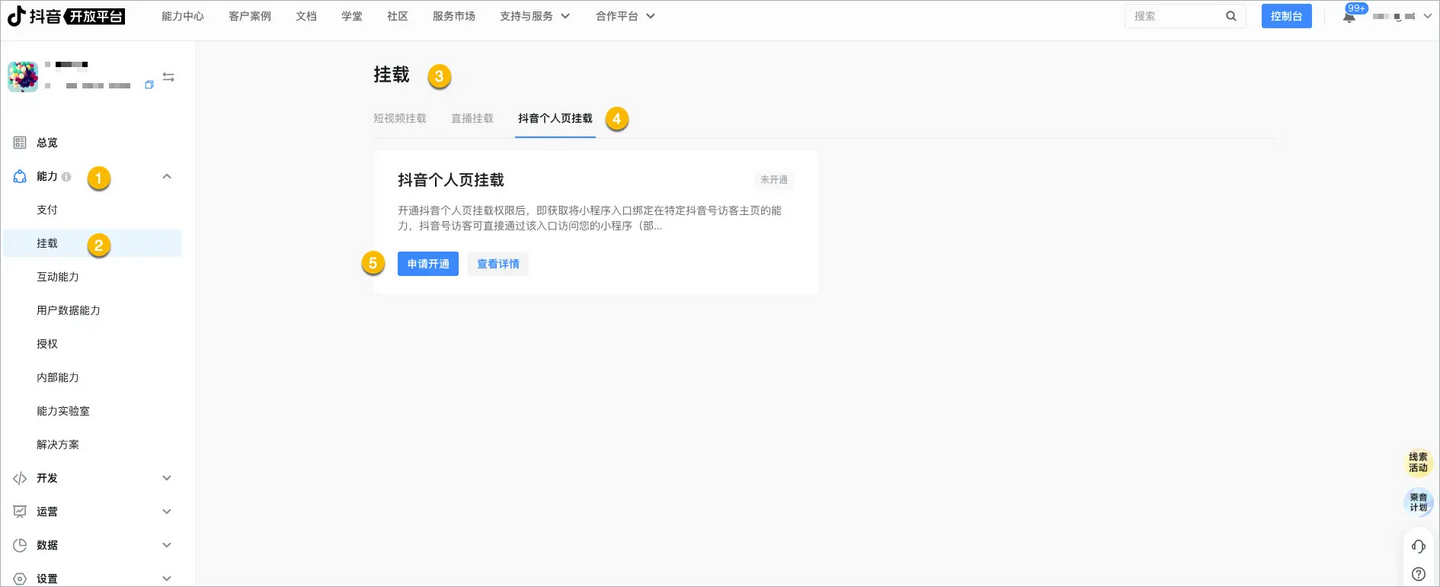
Task: Click the help question mark icon
Action: (x=1418, y=574)
